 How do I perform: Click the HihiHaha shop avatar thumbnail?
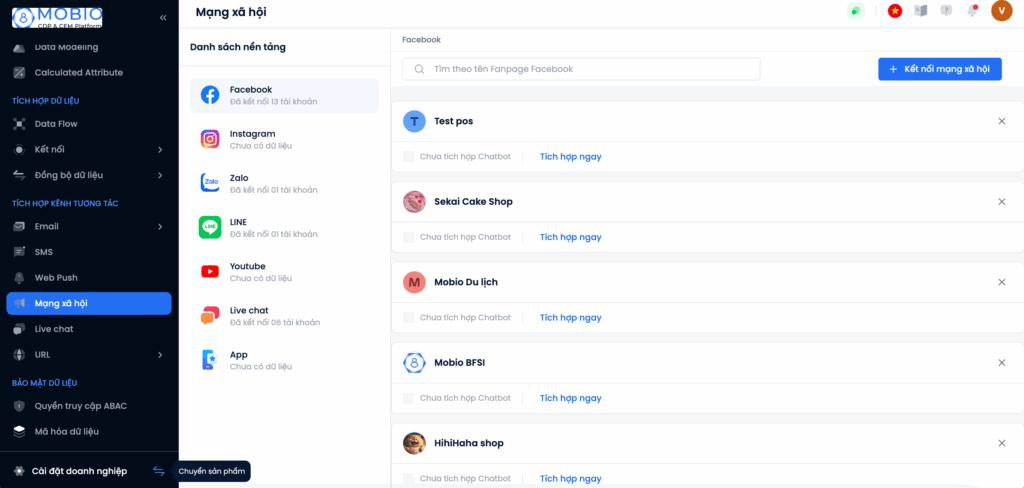(414, 443)
